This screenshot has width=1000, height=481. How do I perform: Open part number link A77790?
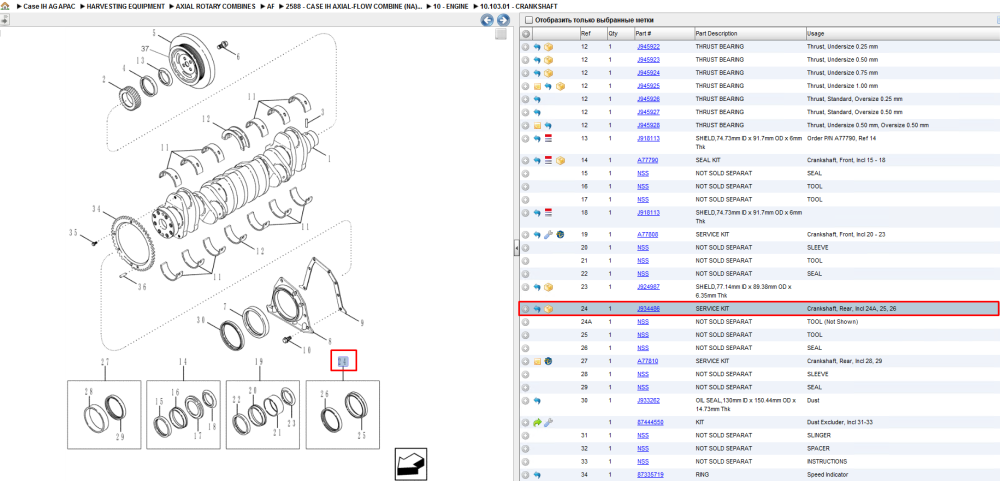[x=647, y=160]
